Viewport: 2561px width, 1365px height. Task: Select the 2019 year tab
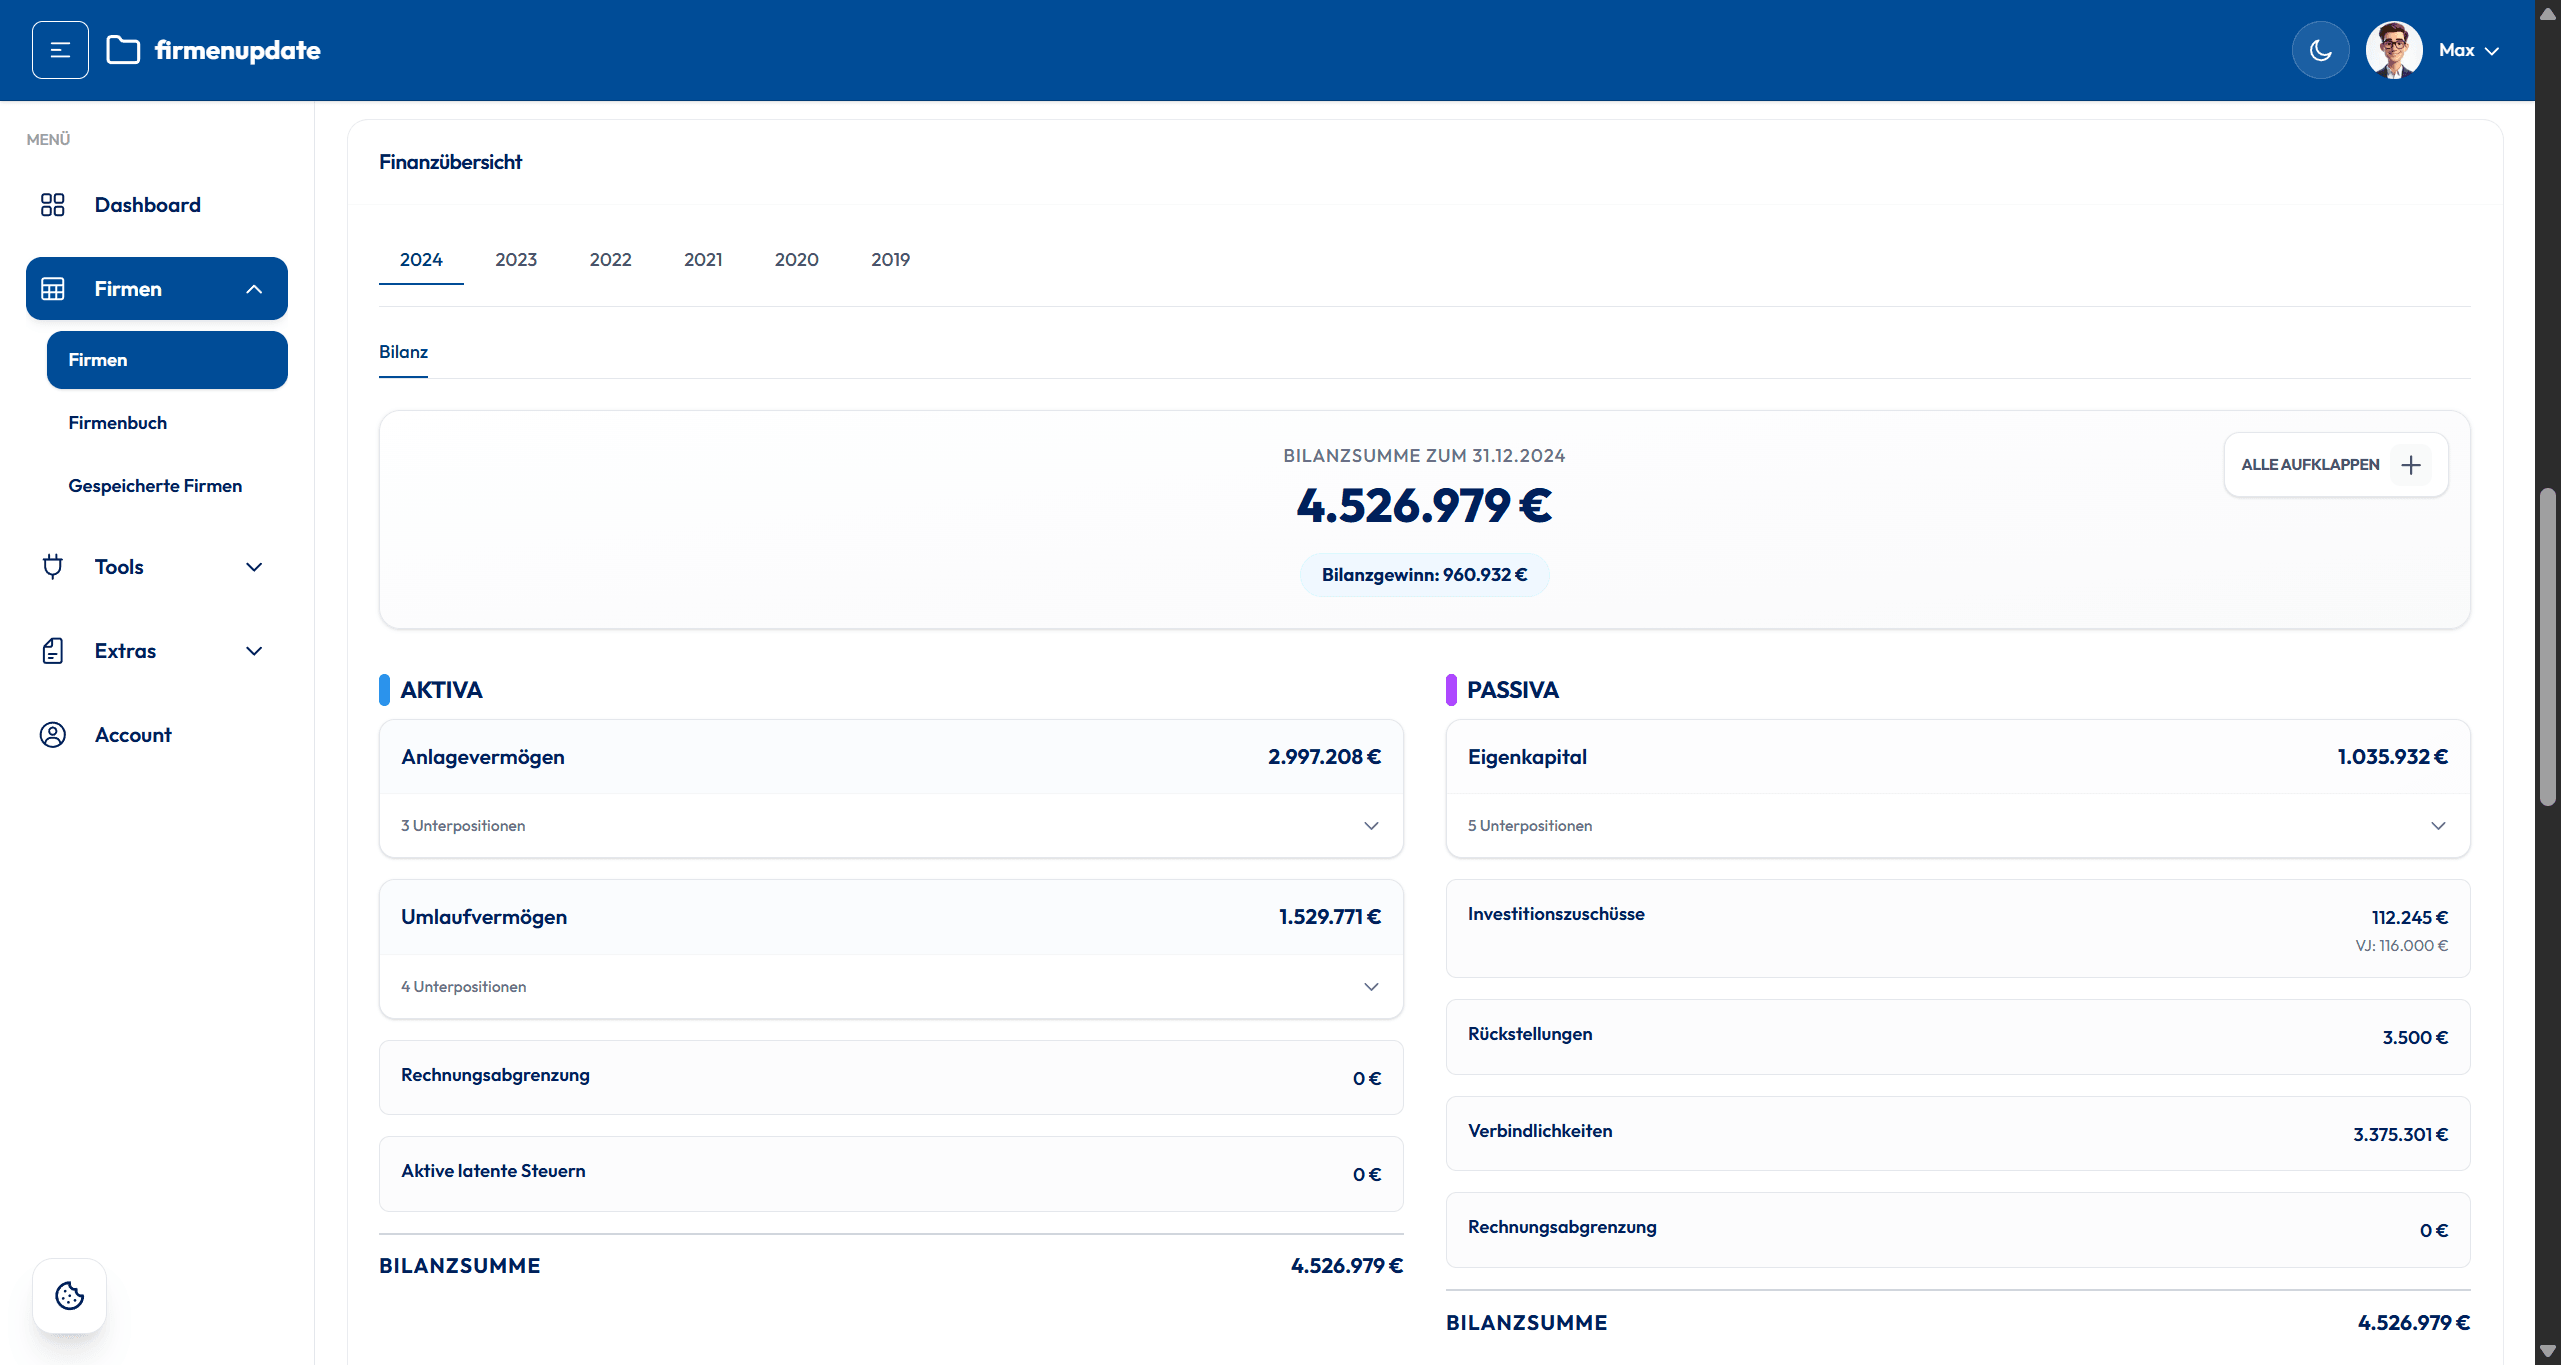[x=890, y=260]
